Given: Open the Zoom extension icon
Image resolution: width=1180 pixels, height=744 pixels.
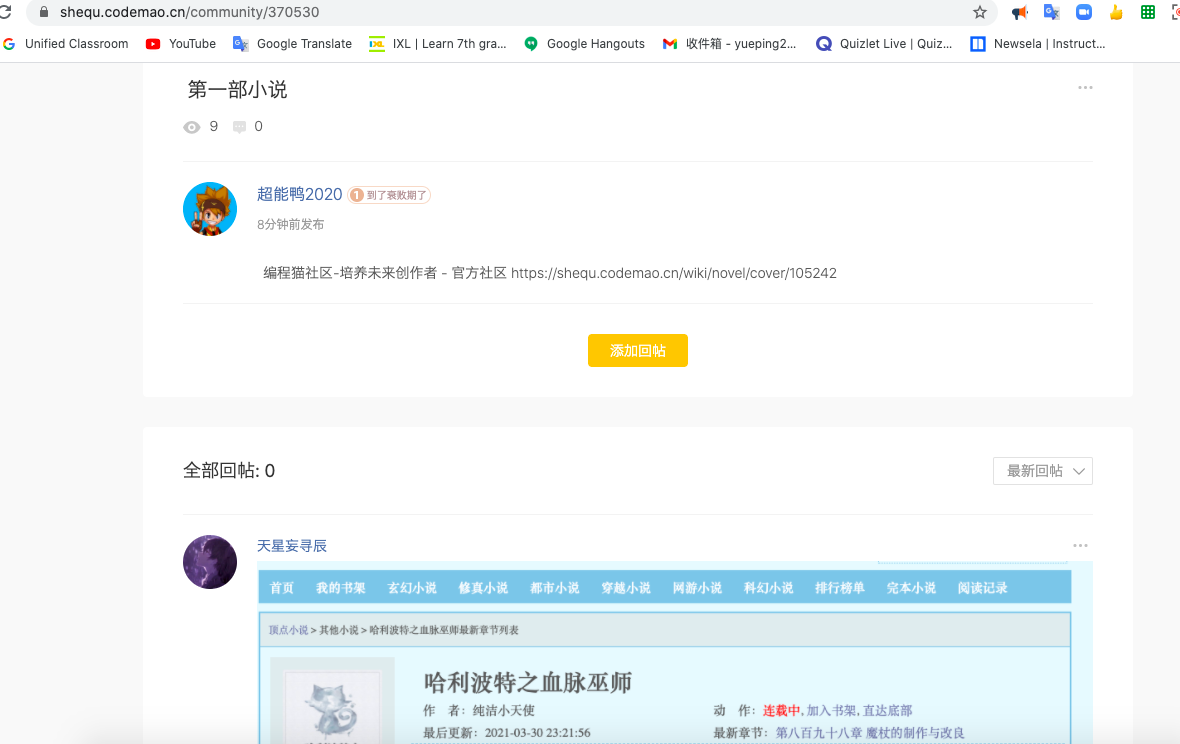Looking at the screenshot, I should [1084, 12].
